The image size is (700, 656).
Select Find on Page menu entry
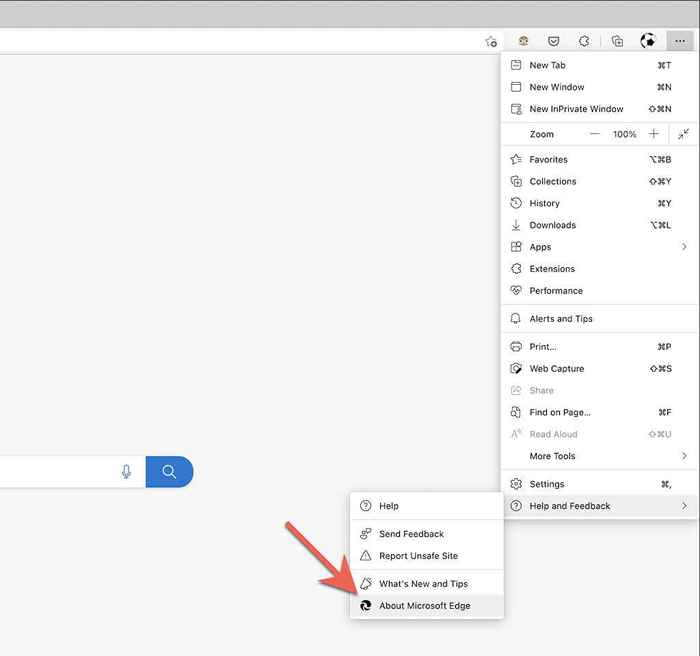[x=599, y=412]
